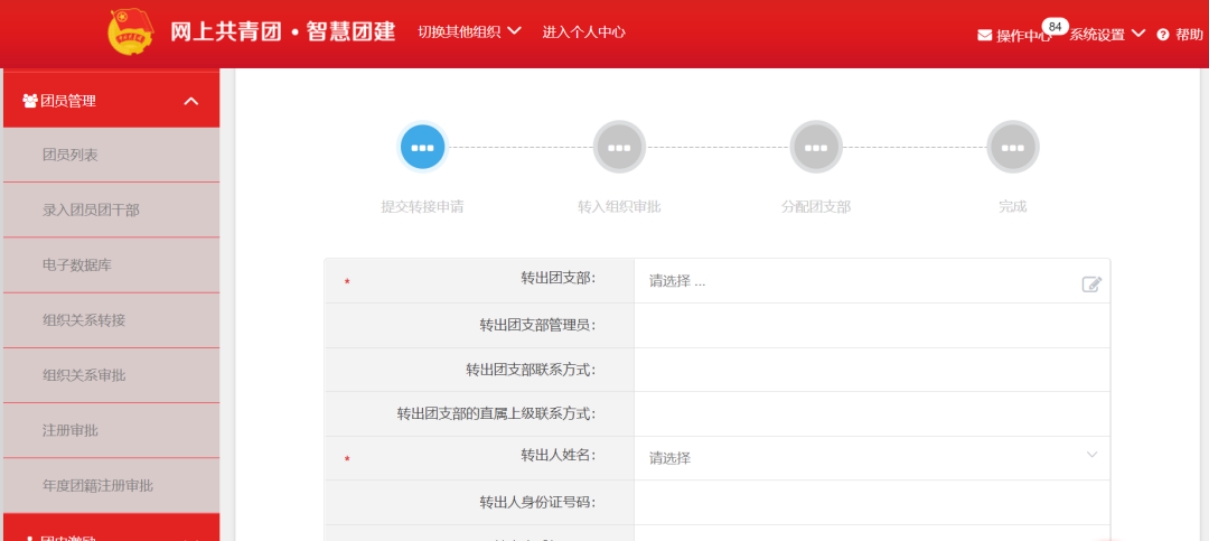
Task: Go to 录入团员团干部 sidebar item
Action: coord(91,210)
